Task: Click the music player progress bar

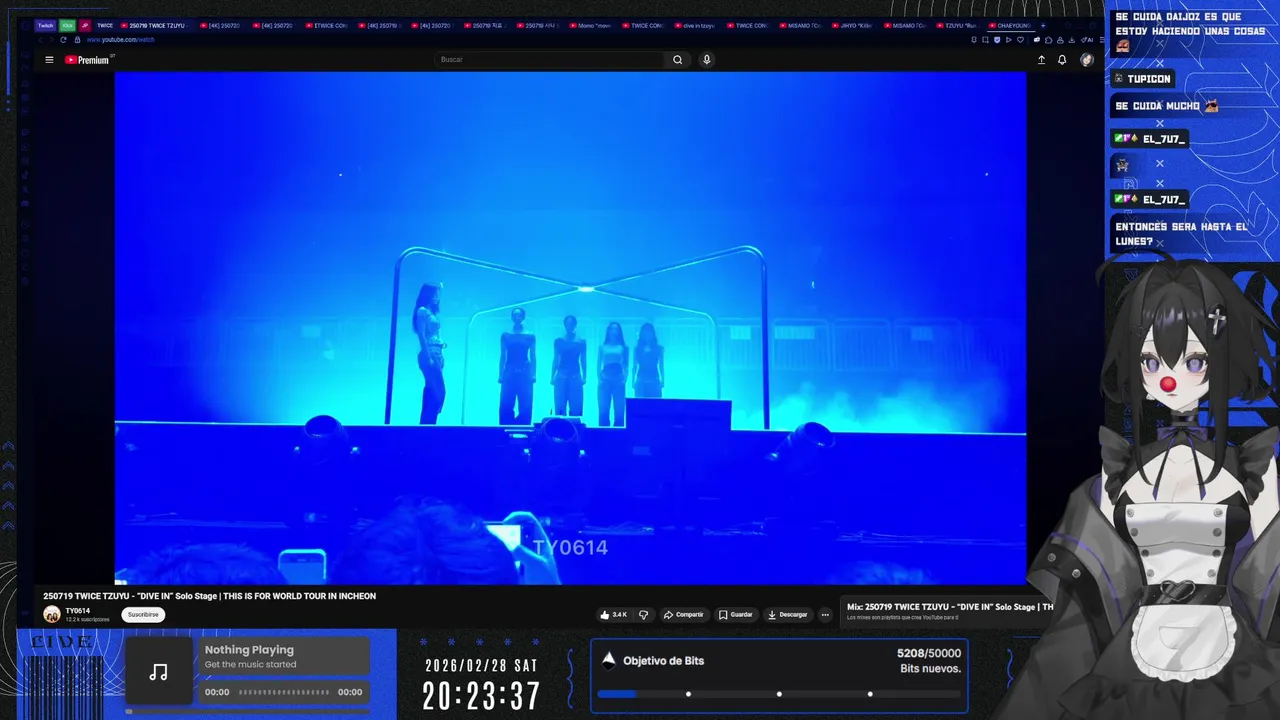Action: pyautogui.click(x=284, y=692)
